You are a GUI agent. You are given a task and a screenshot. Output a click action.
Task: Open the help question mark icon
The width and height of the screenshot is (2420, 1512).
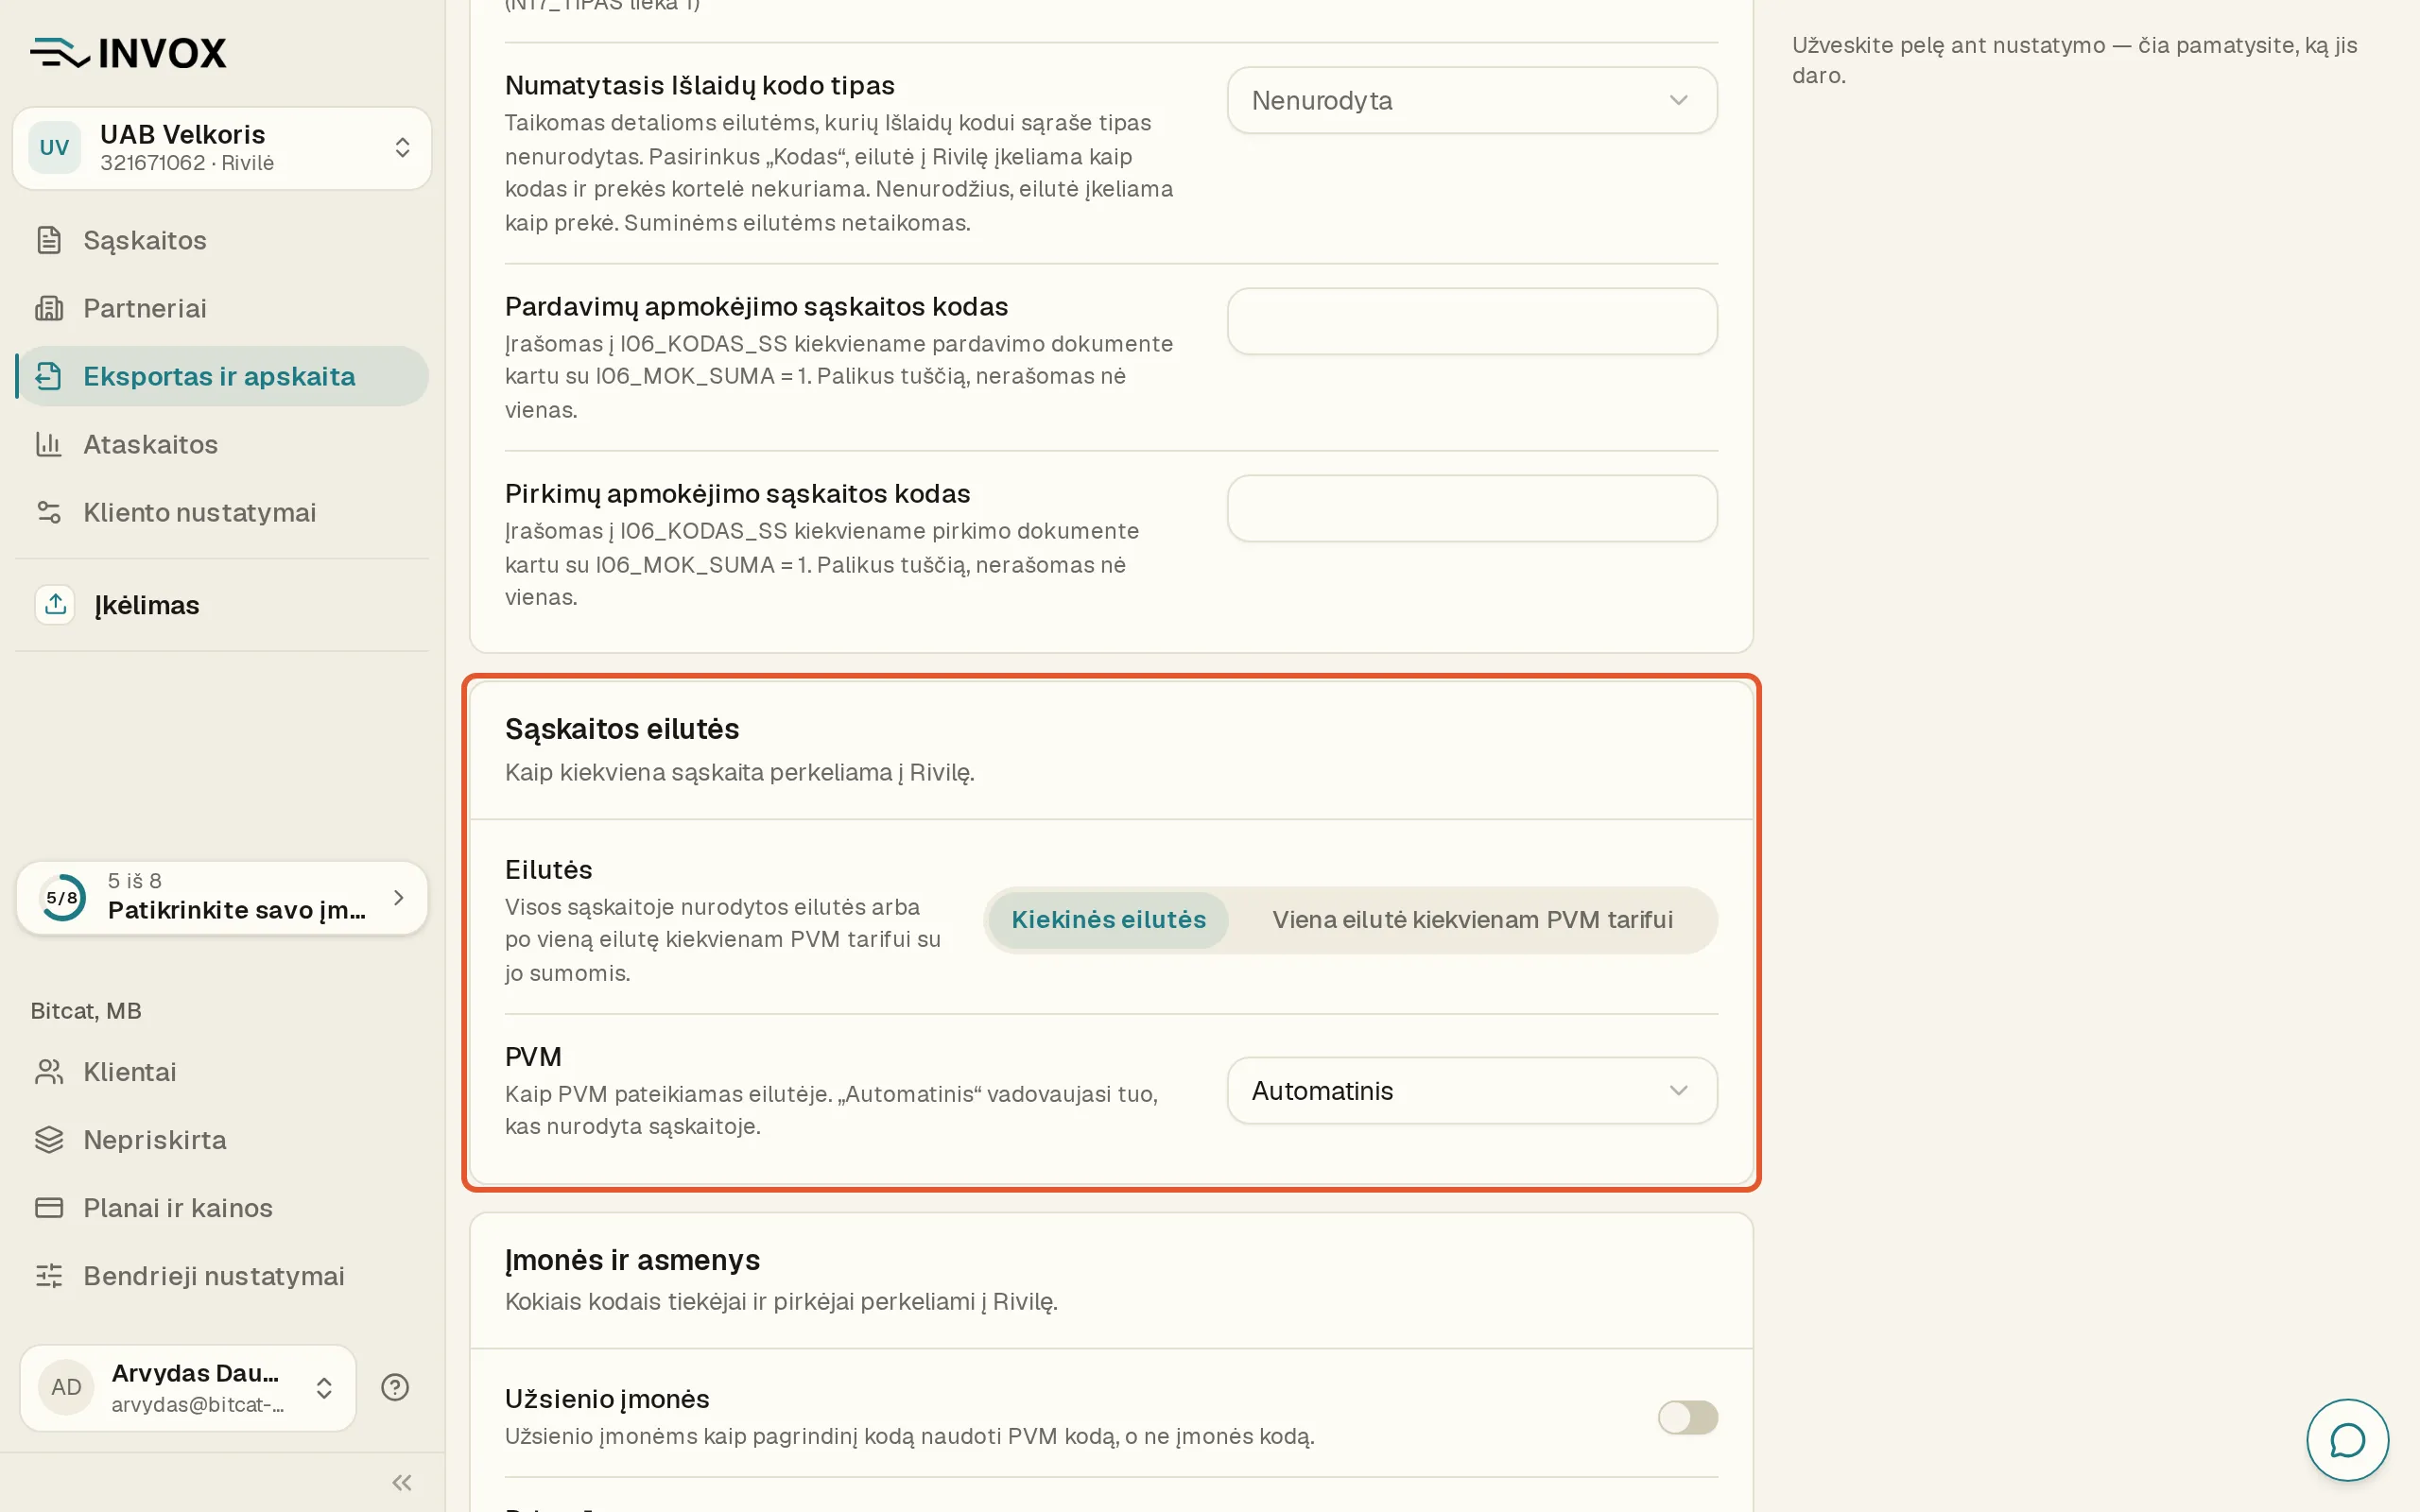click(x=395, y=1387)
